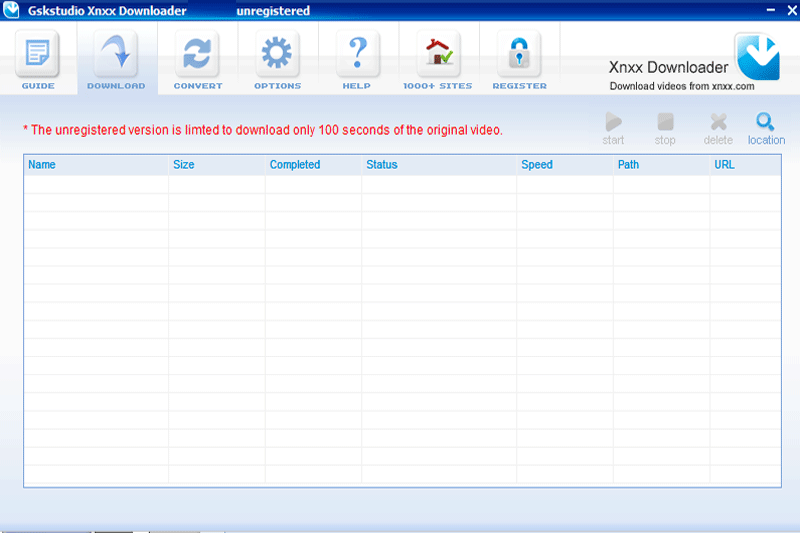The width and height of the screenshot is (800, 533).
Task: Close the downloader window
Action: pos(791,10)
